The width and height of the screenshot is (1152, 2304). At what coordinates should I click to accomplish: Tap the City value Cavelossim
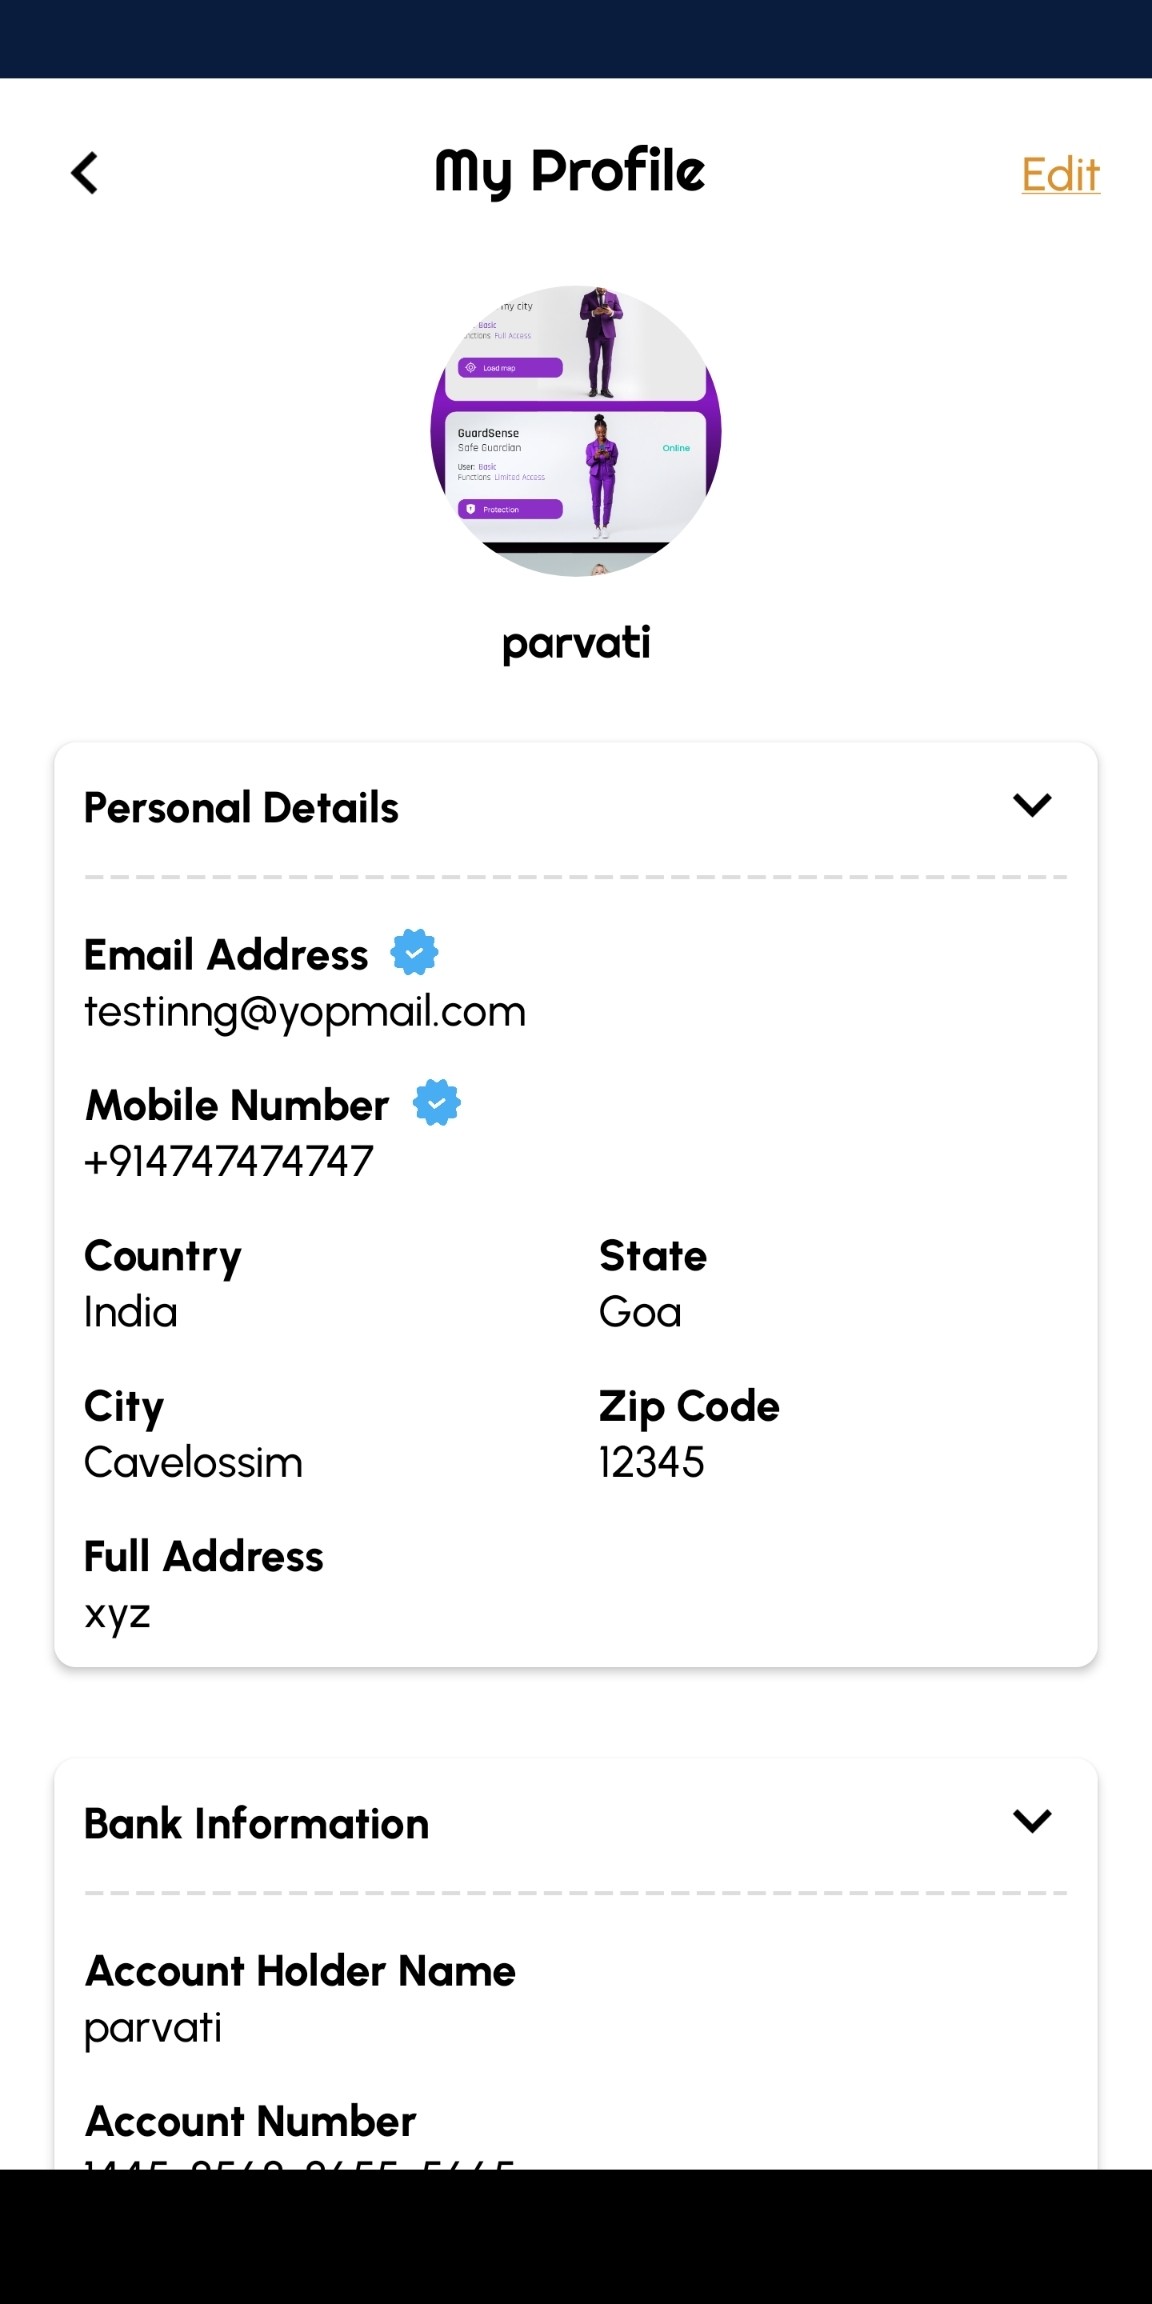pos(193,1462)
